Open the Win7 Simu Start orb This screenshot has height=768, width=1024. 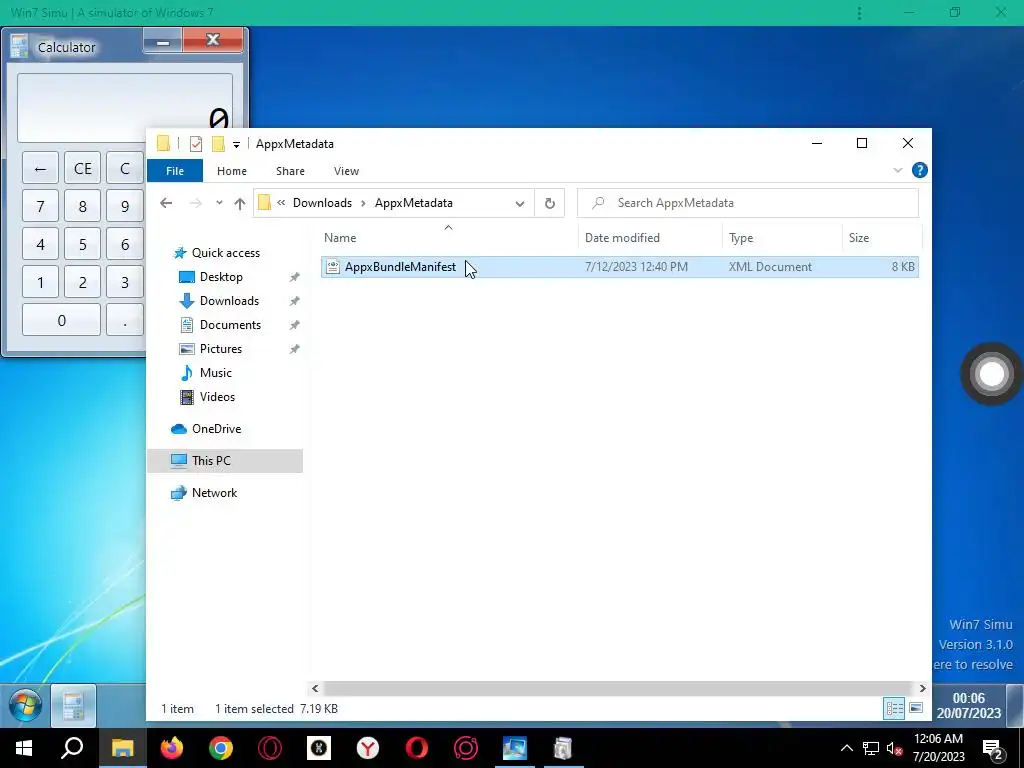(25, 706)
